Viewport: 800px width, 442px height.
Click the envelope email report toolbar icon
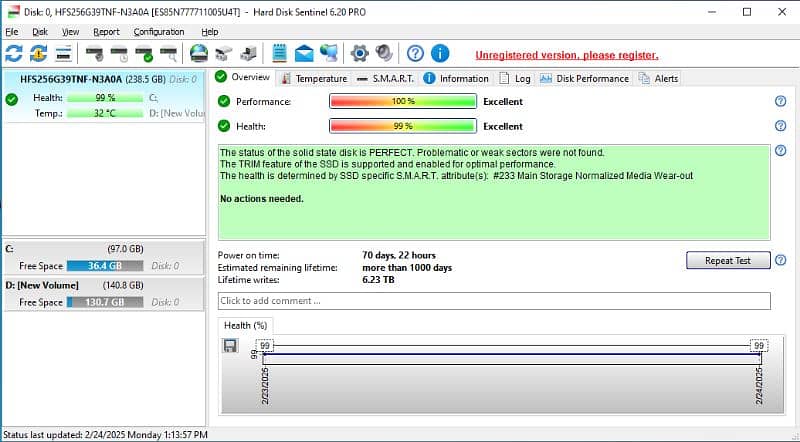304,53
